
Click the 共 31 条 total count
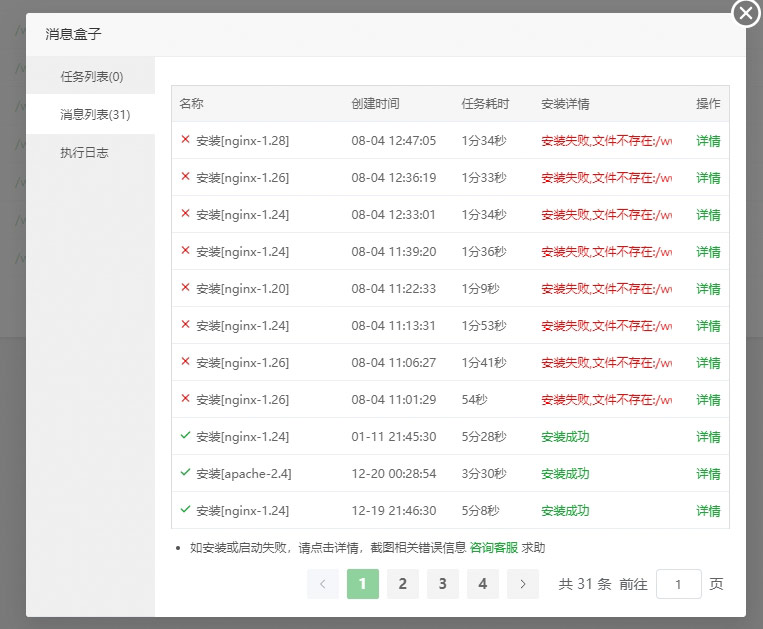pyautogui.click(x=585, y=584)
